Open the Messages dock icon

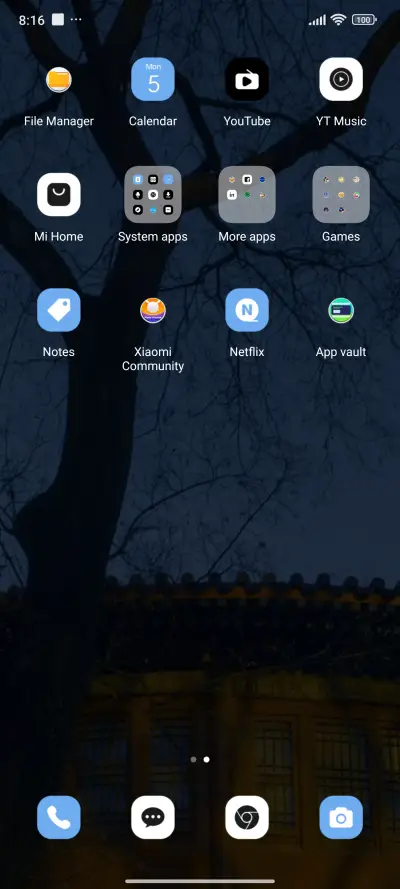[x=153, y=817]
